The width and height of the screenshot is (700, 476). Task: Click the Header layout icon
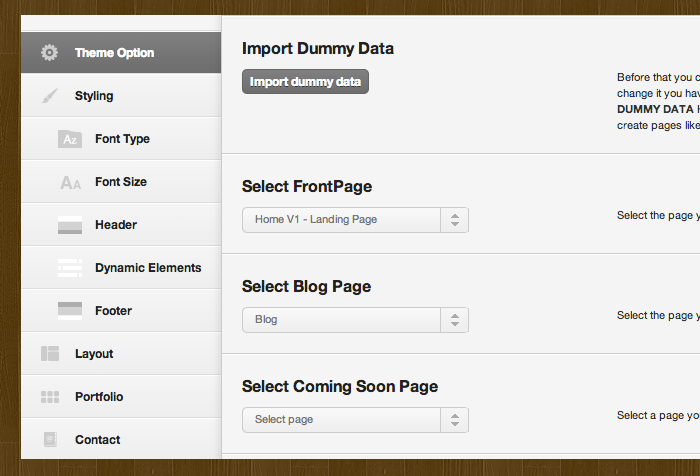click(x=69, y=225)
